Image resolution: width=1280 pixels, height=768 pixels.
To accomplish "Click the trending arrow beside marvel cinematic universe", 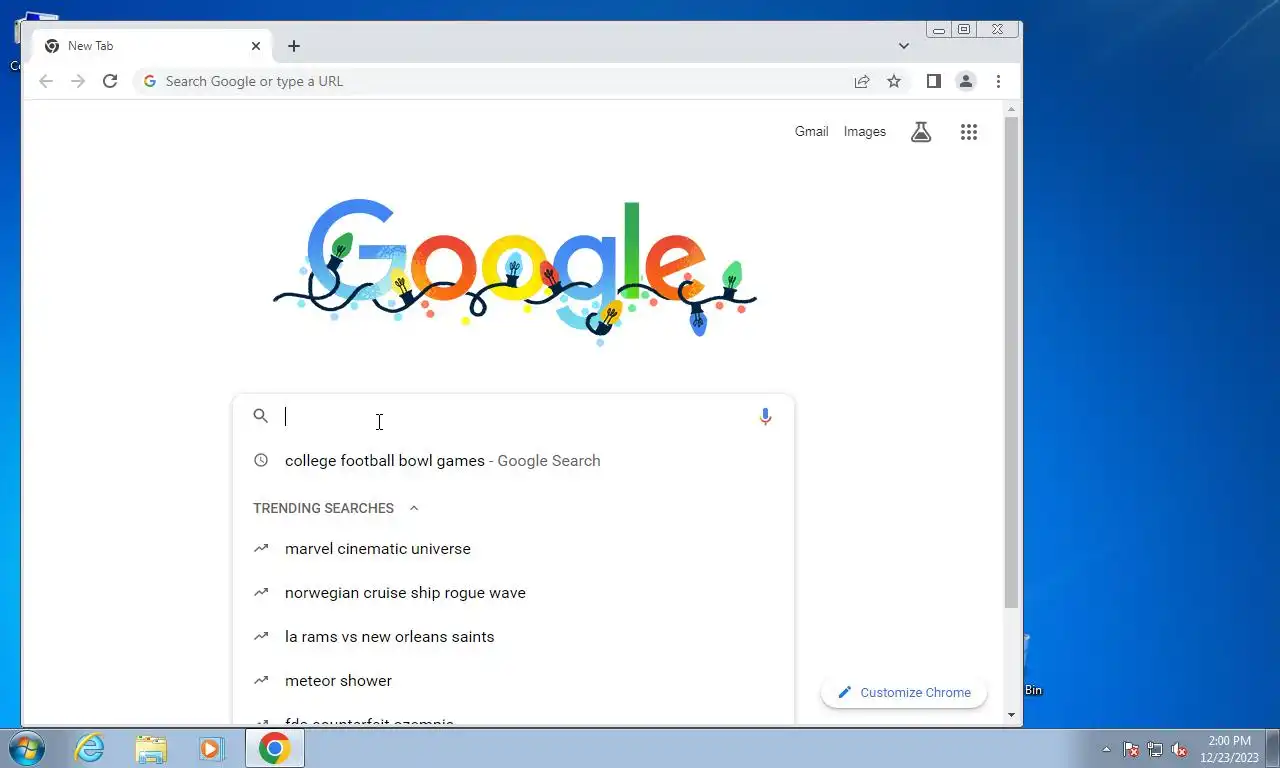I will tap(261, 548).
